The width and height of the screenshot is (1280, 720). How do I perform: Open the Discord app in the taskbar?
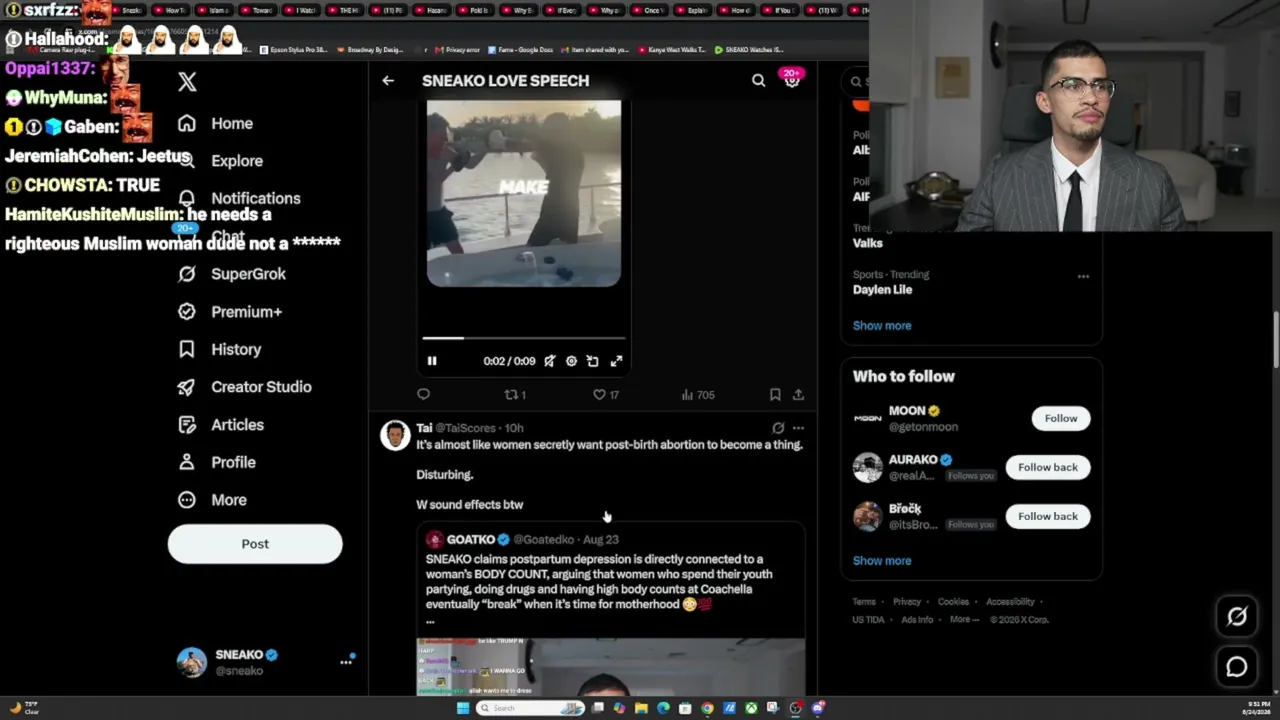(818, 708)
